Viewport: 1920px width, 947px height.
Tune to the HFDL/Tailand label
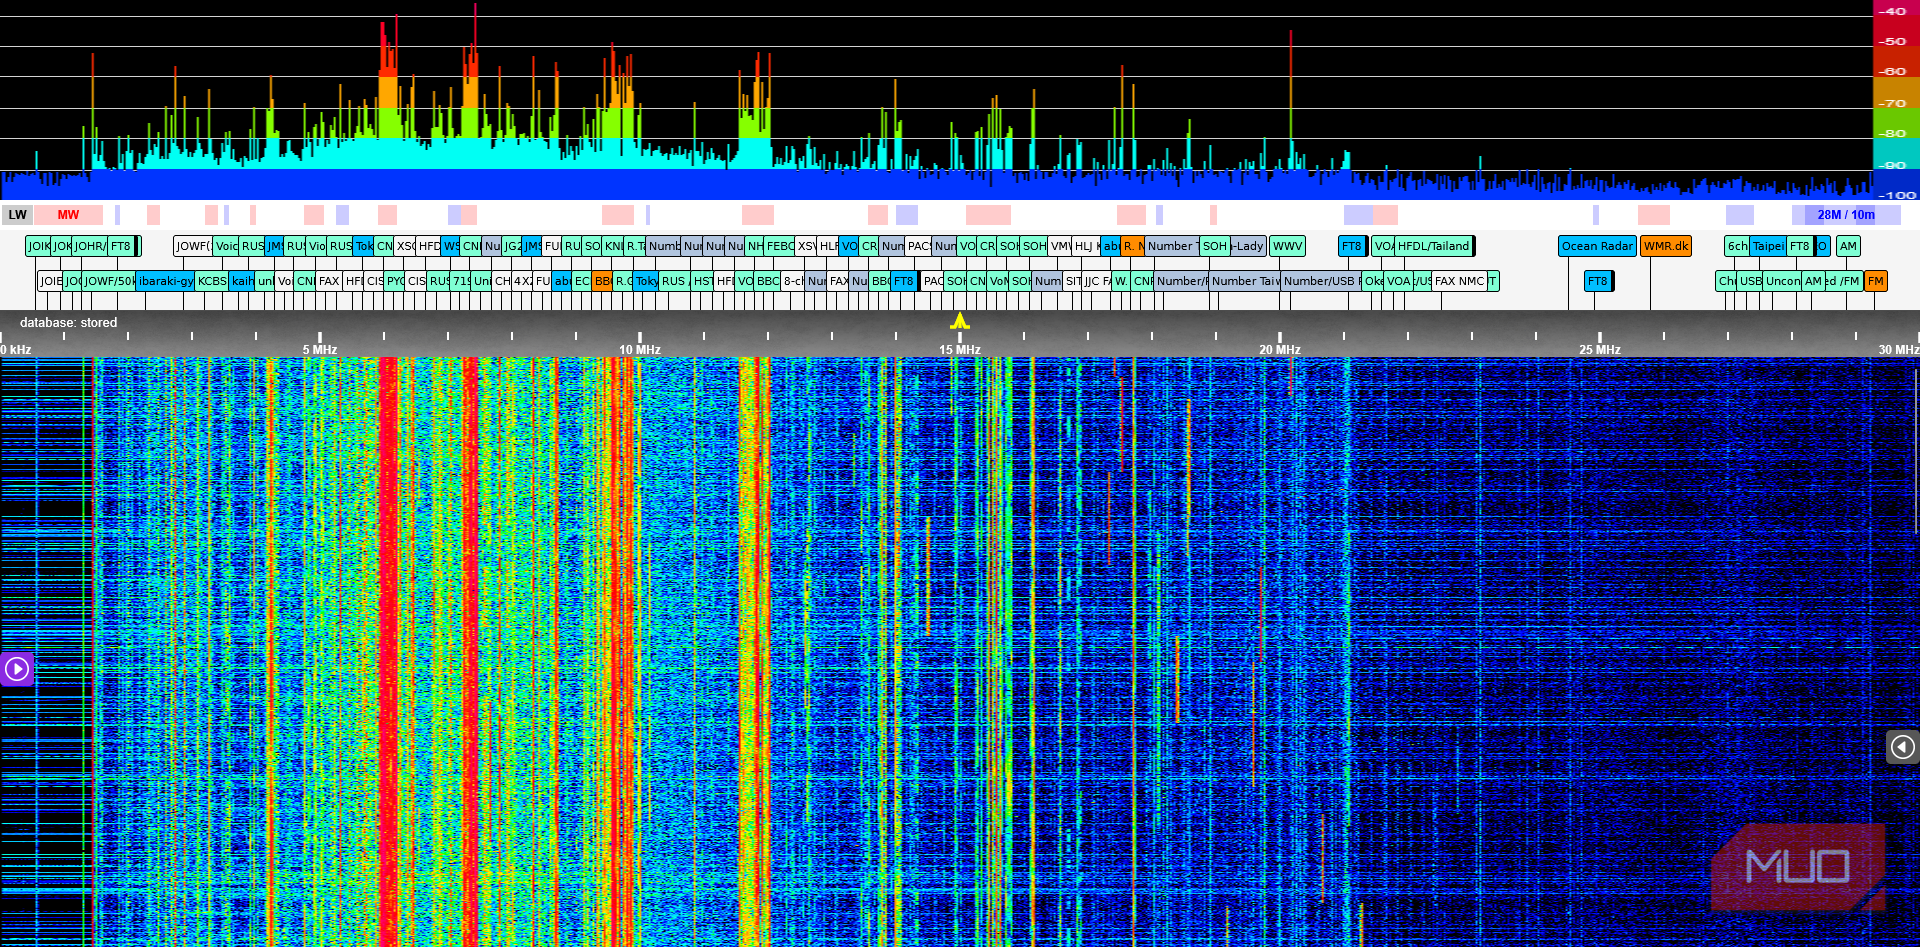click(1433, 246)
